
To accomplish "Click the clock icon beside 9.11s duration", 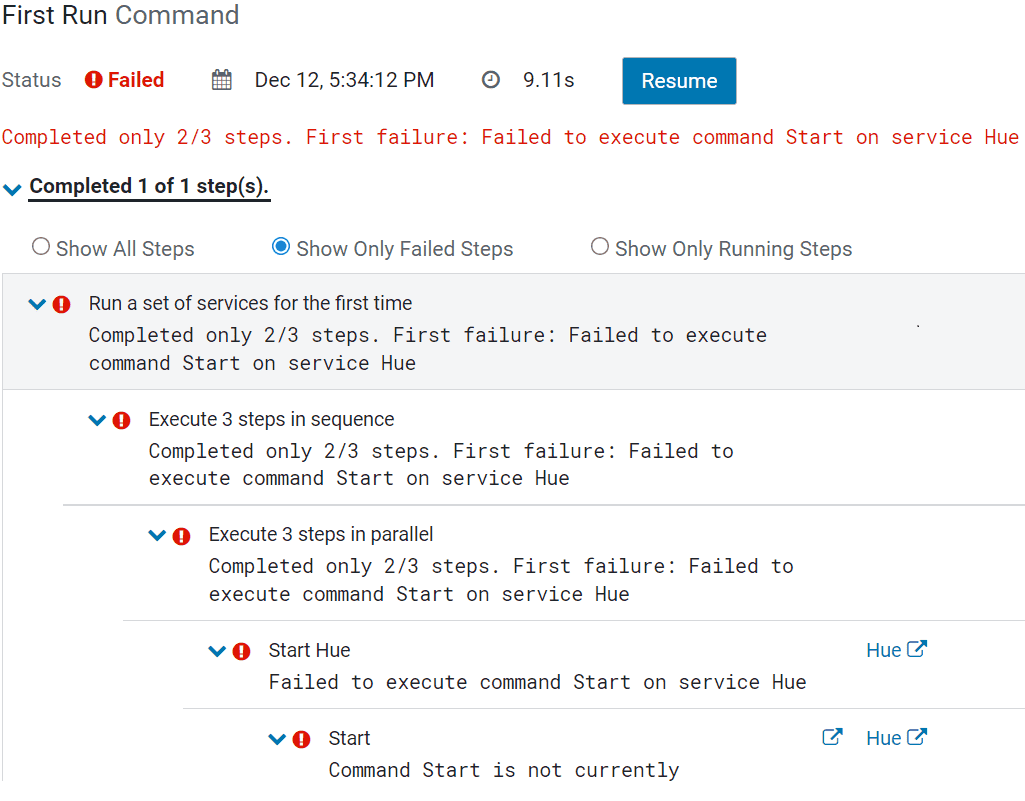I will [491, 80].
